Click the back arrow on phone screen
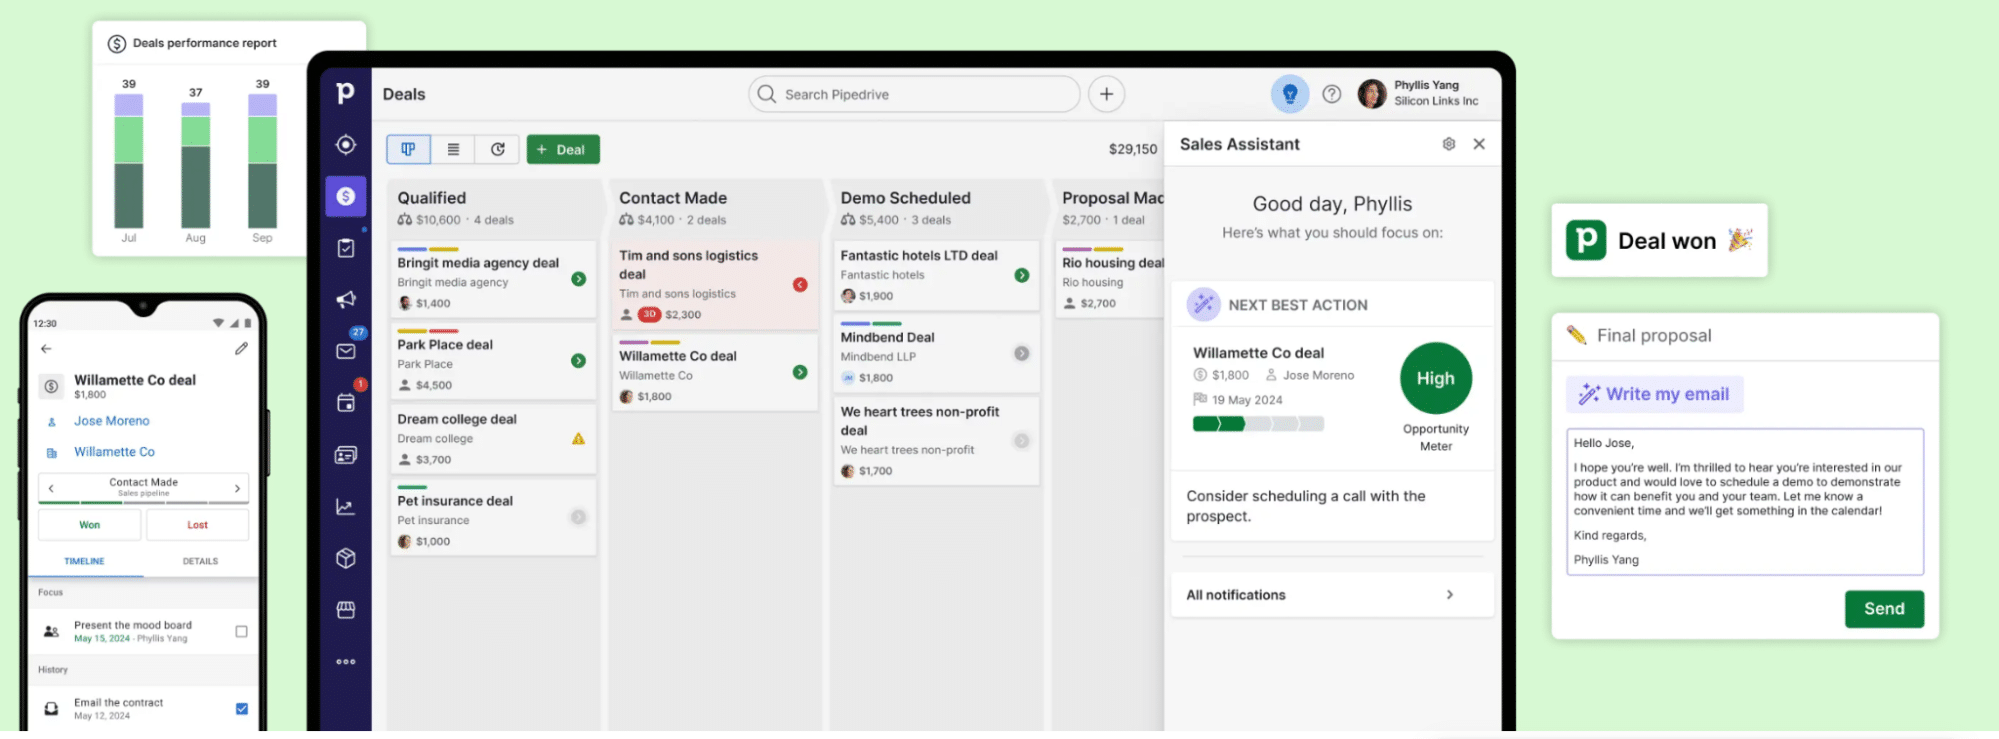This screenshot has height=739, width=1999. [x=46, y=349]
